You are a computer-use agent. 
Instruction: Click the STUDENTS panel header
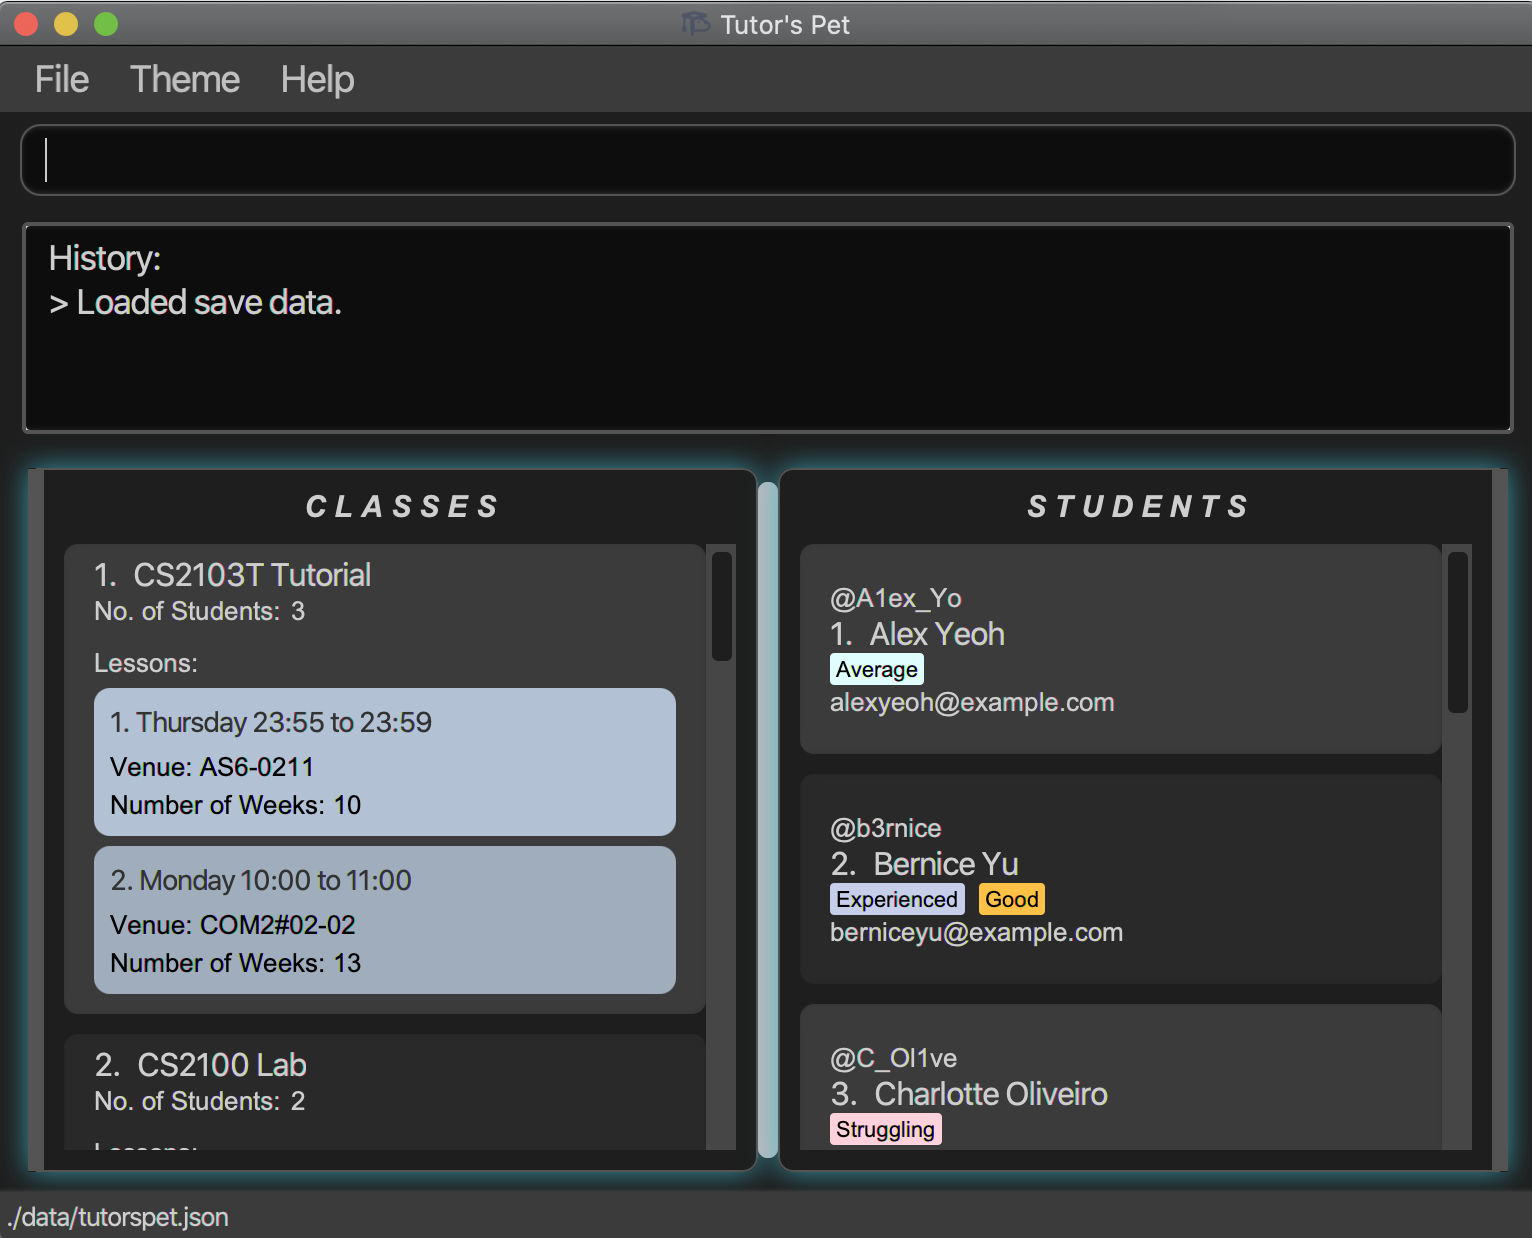(1138, 507)
